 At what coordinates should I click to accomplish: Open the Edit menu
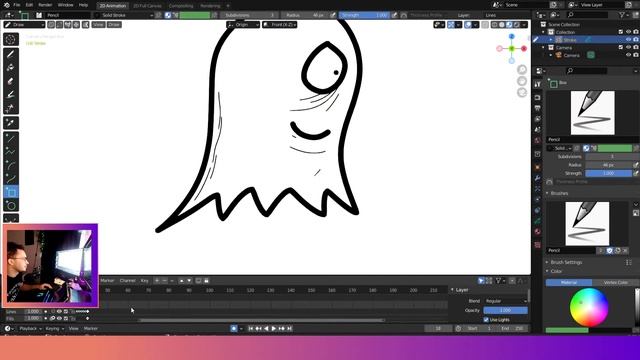29,5
